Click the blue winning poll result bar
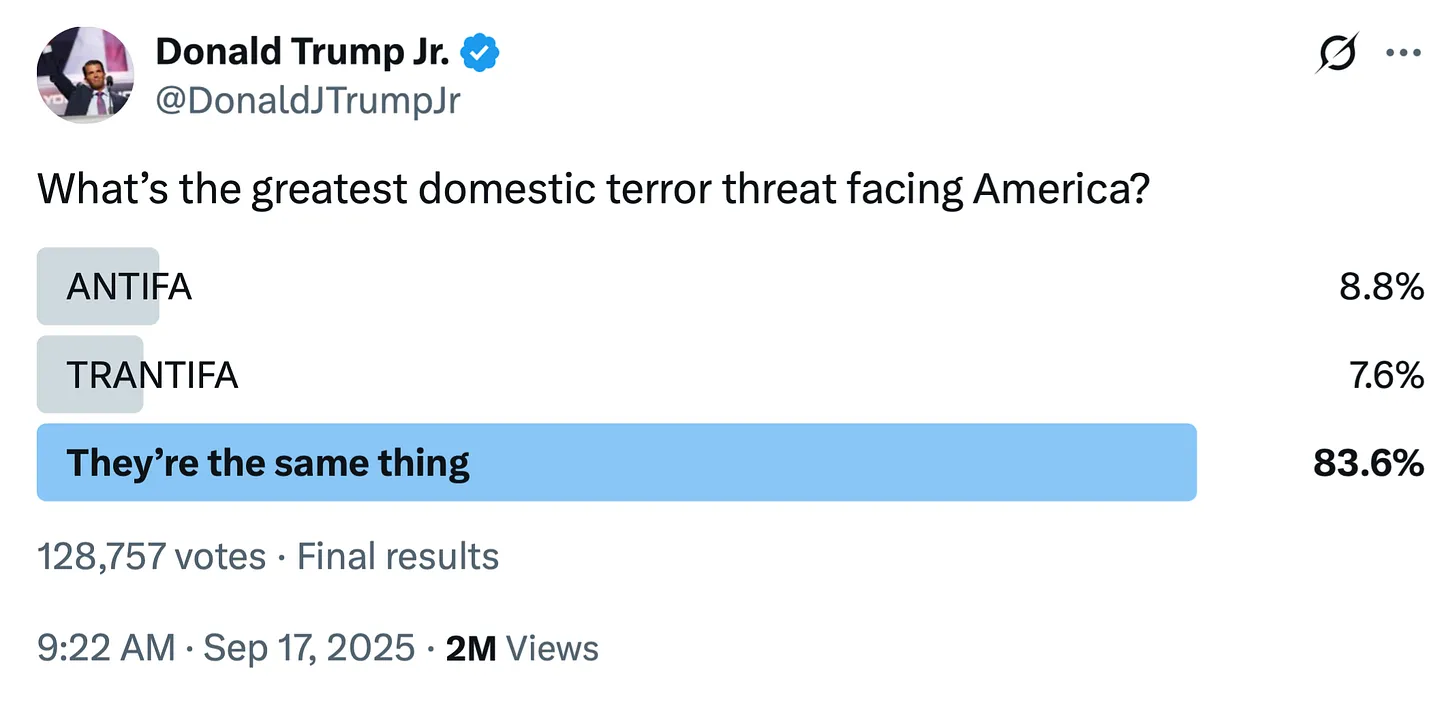 617,462
